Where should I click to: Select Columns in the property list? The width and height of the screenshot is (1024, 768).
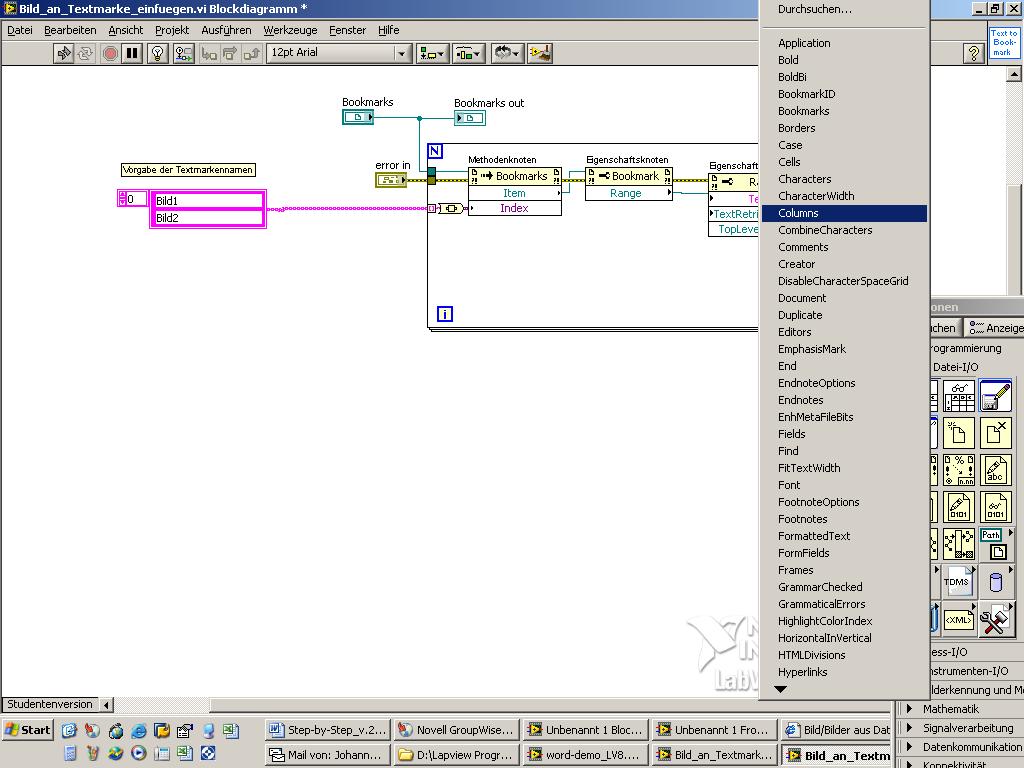pyautogui.click(x=798, y=213)
